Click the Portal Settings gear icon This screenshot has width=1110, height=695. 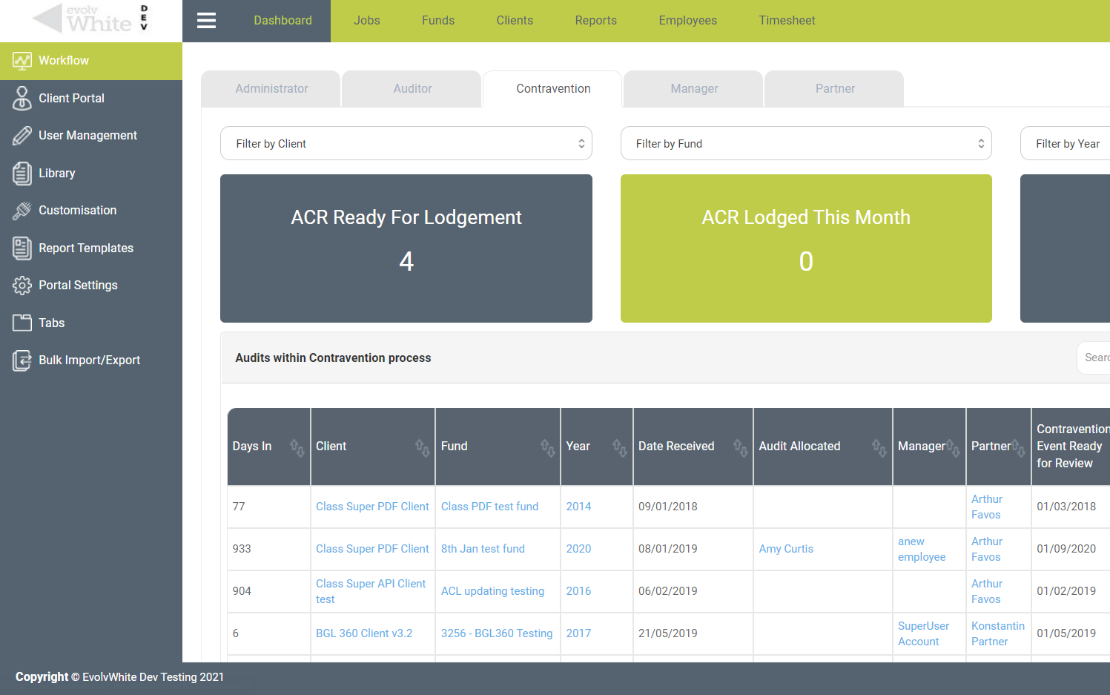click(22, 285)
